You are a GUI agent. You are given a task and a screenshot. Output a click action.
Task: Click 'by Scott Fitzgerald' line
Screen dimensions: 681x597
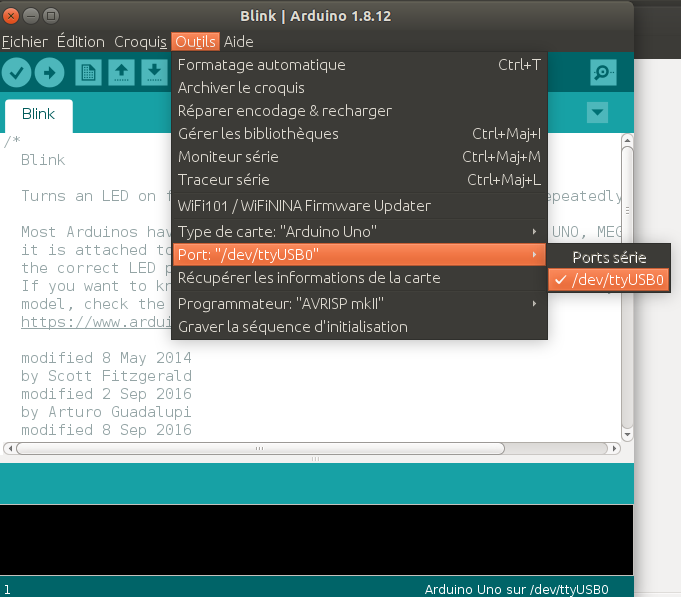click(106, 376)
